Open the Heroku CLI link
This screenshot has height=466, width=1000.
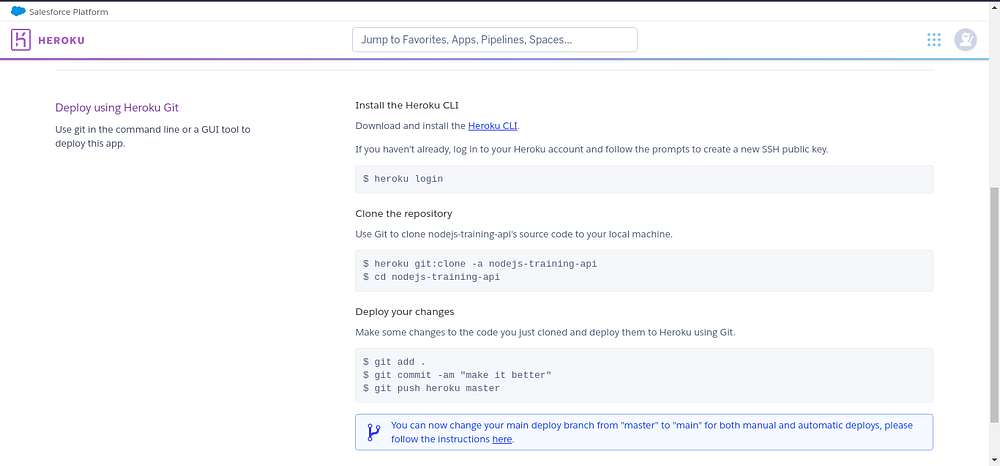492,126
